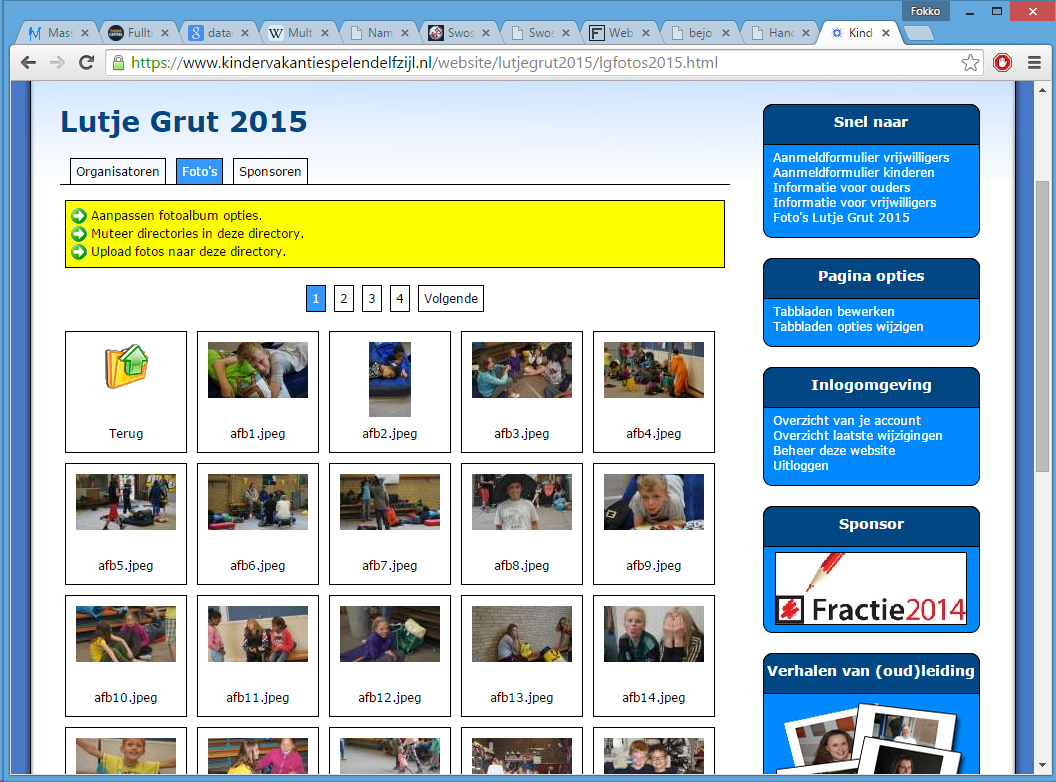Bookmark this page with the star icon

tap(970, 63)
